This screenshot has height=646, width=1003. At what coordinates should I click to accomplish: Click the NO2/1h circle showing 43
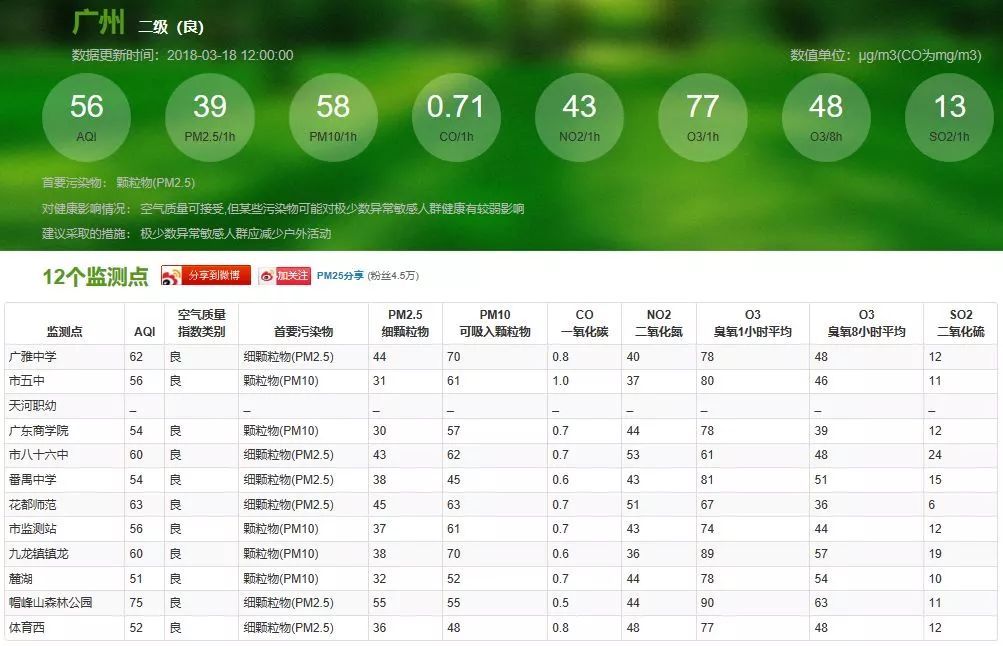pos(579,116)
